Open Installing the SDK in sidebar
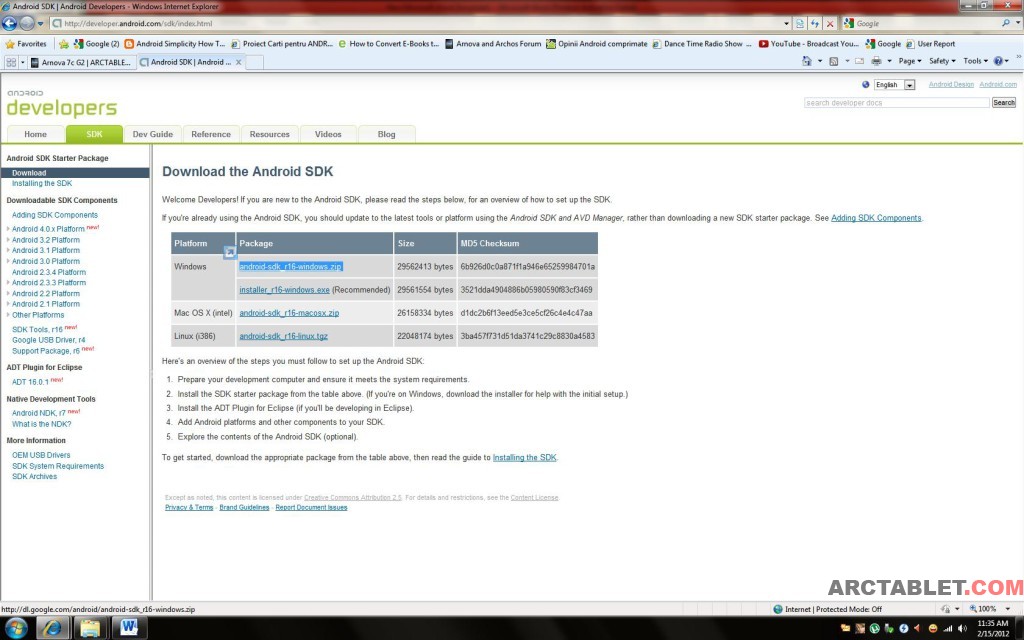 (42, 184)
